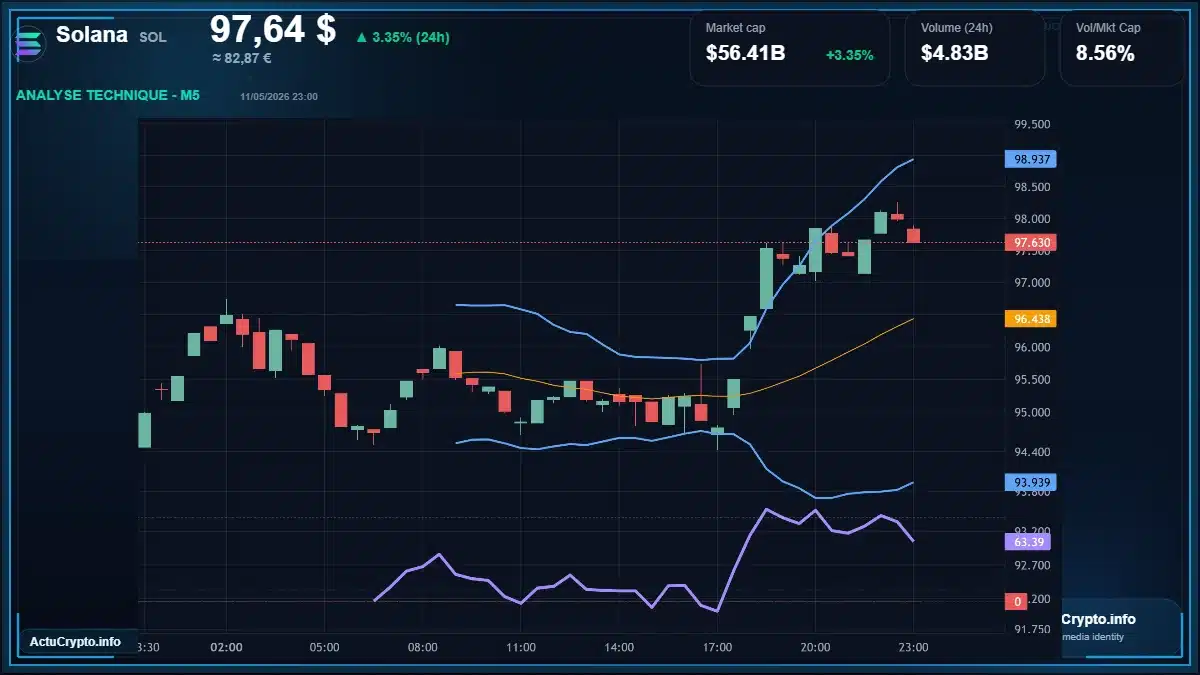Click the 97,64 $ price
The width and height of the screenshot is (1200, 675).
272,29
